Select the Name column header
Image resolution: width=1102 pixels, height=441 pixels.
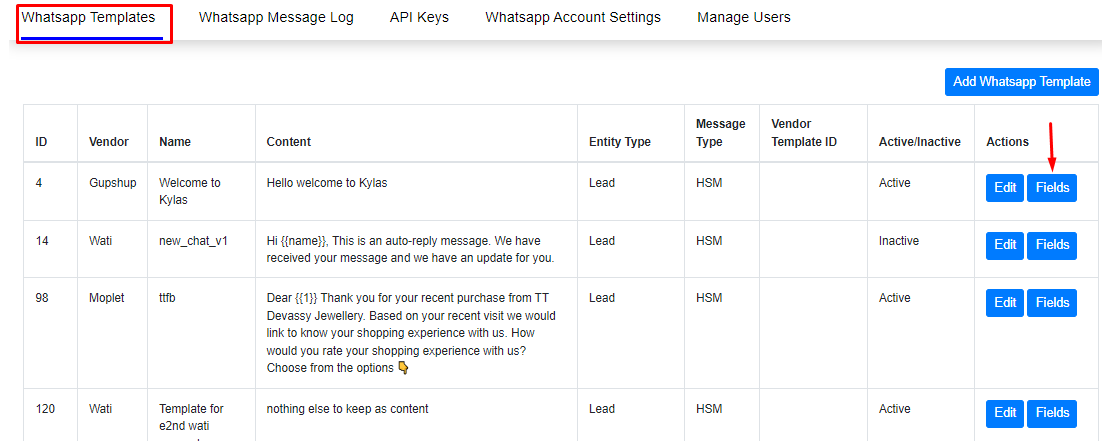click(175, 141)
